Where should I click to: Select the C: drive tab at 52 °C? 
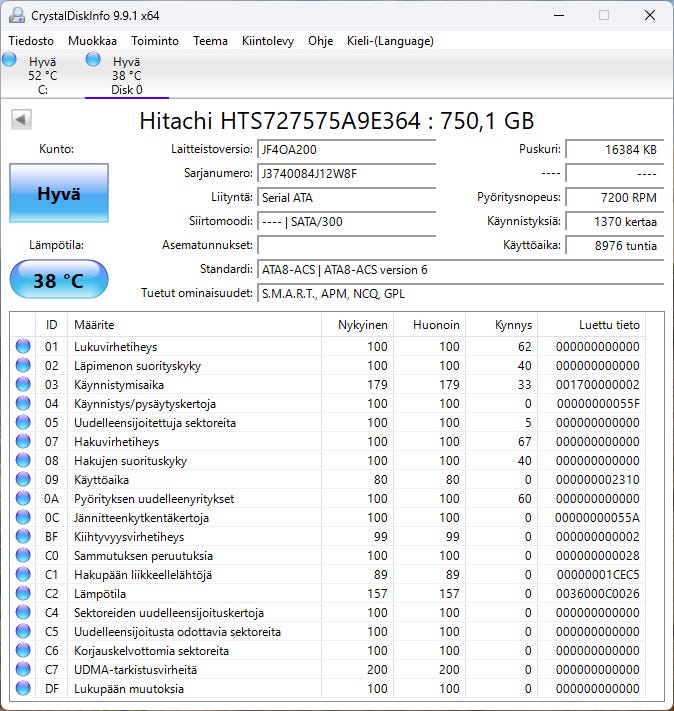coord(43,75)
